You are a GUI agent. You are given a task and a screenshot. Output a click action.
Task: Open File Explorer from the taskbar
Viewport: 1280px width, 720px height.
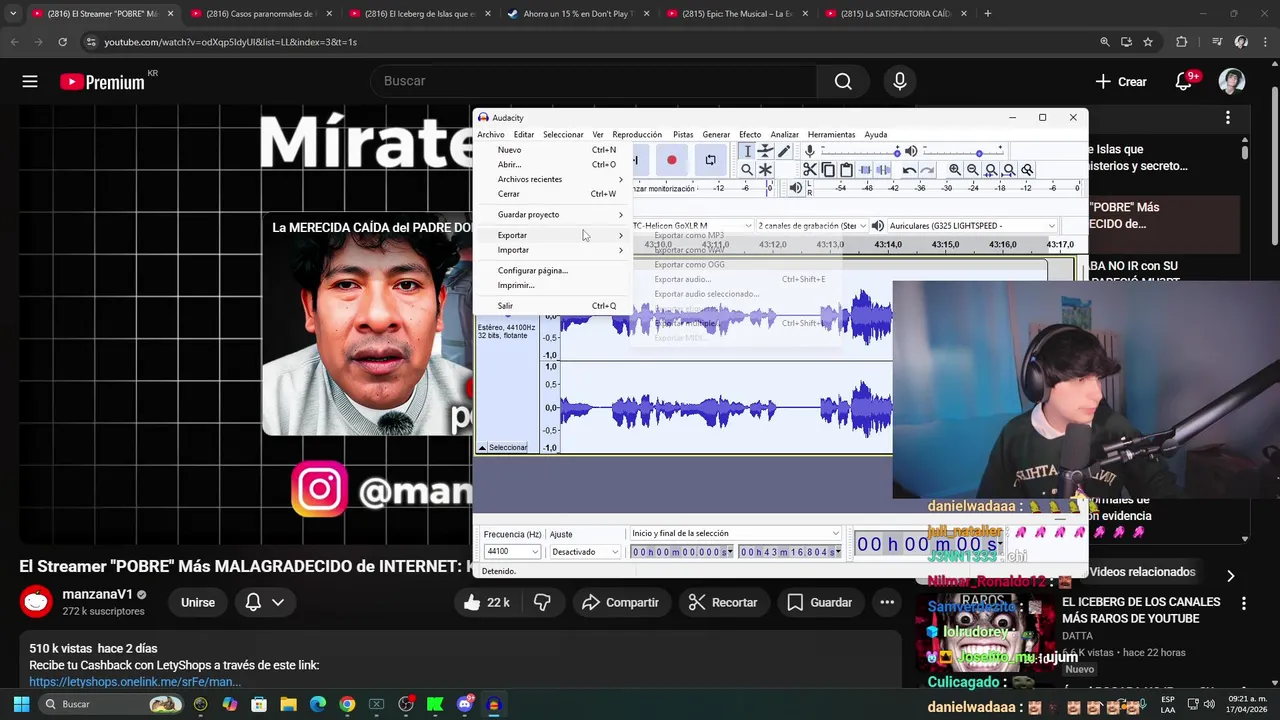click(x=288, y=704)
